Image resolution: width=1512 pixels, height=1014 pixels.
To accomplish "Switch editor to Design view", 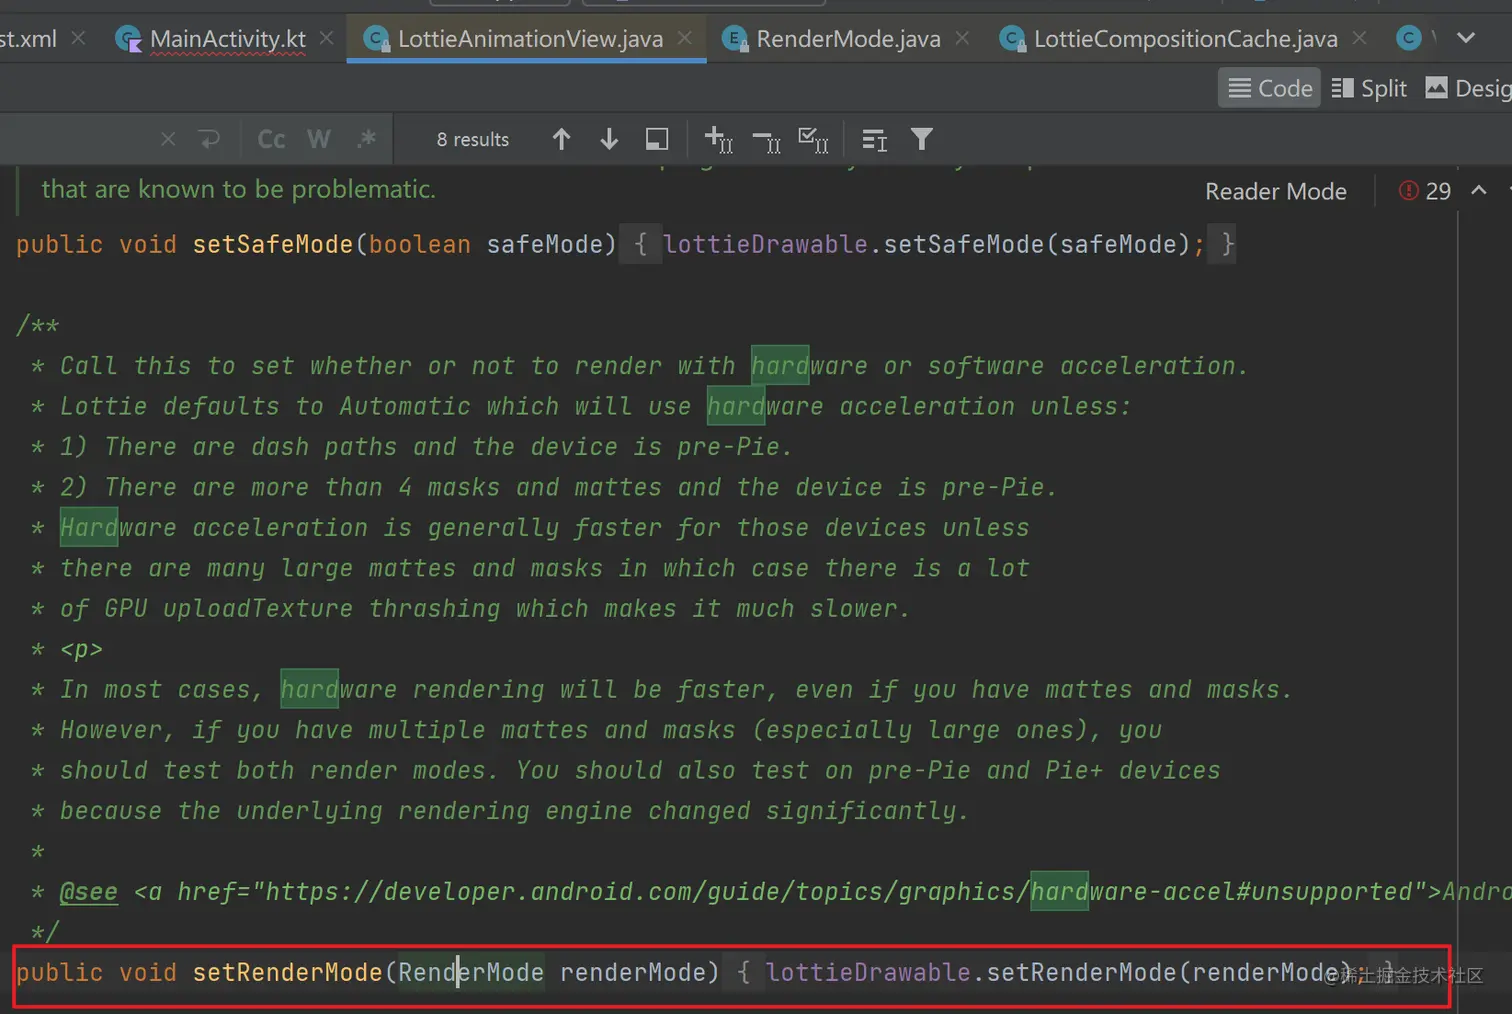I will (x=1468, y=88).
